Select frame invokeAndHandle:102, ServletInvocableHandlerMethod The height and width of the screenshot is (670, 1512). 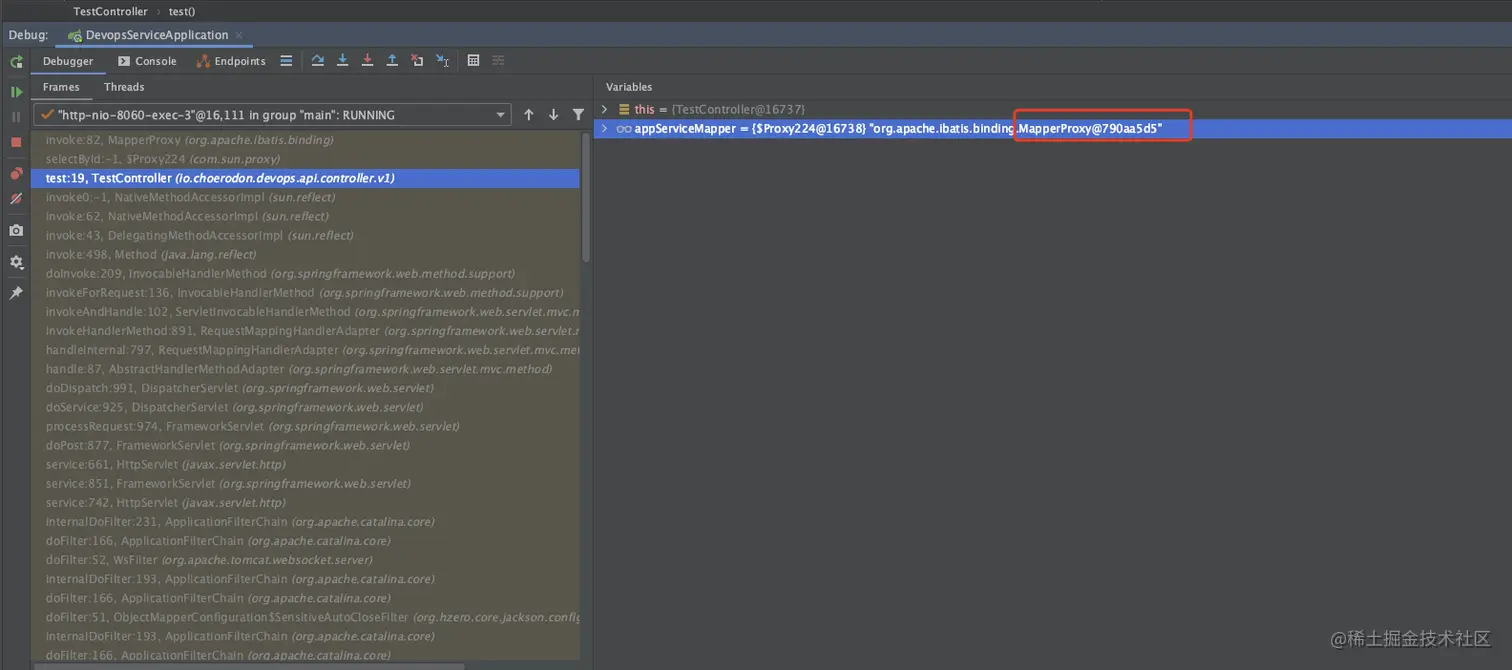point(306,312)
